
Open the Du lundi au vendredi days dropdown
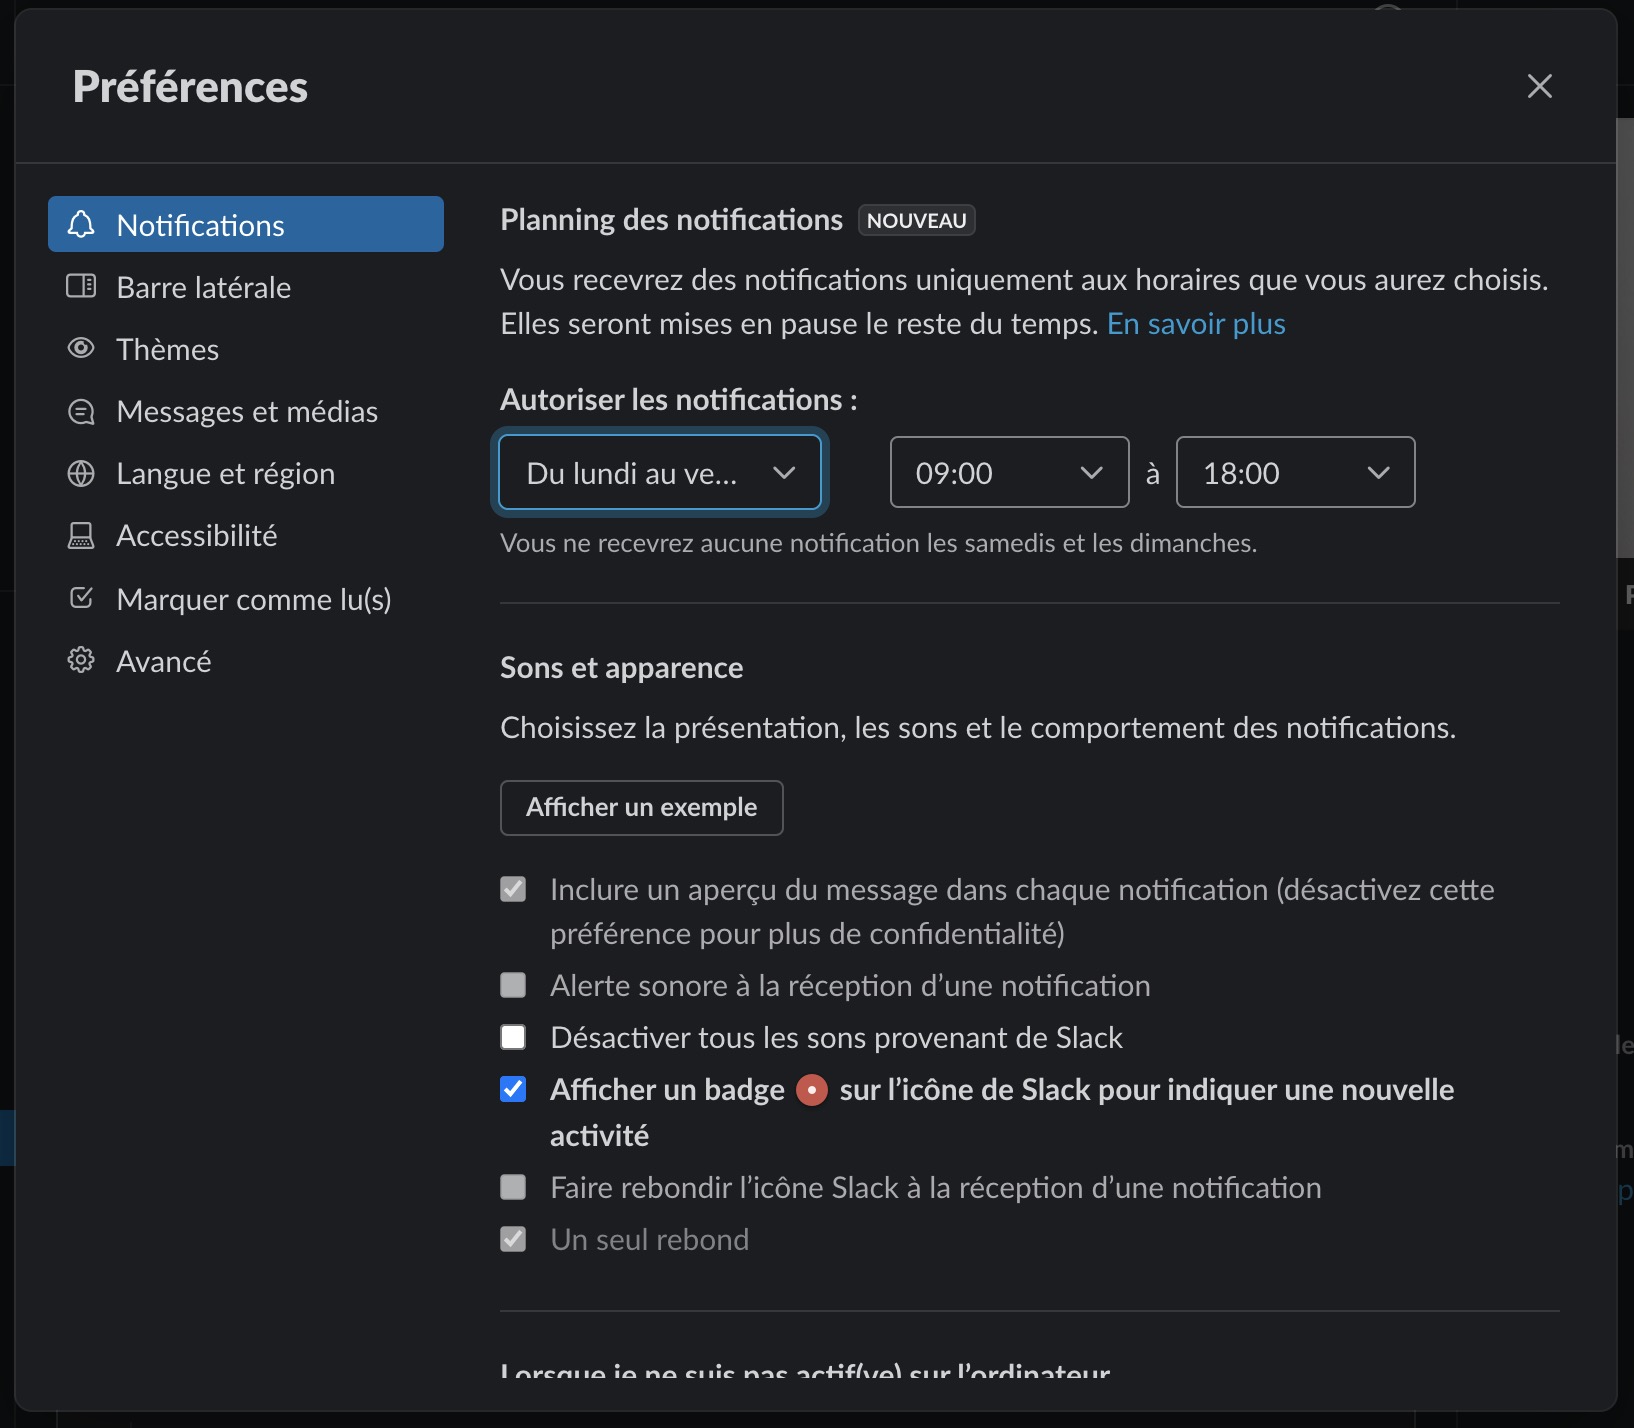[660, 472]
